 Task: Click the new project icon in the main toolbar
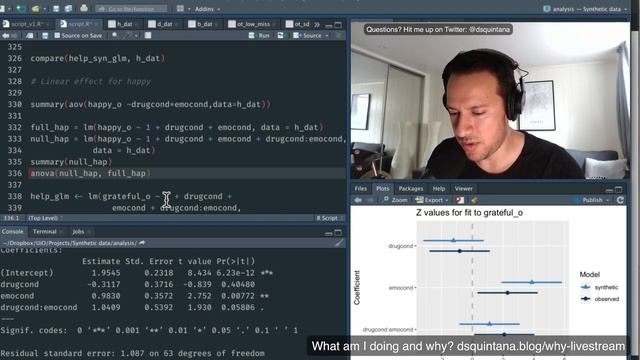[20, 8]
